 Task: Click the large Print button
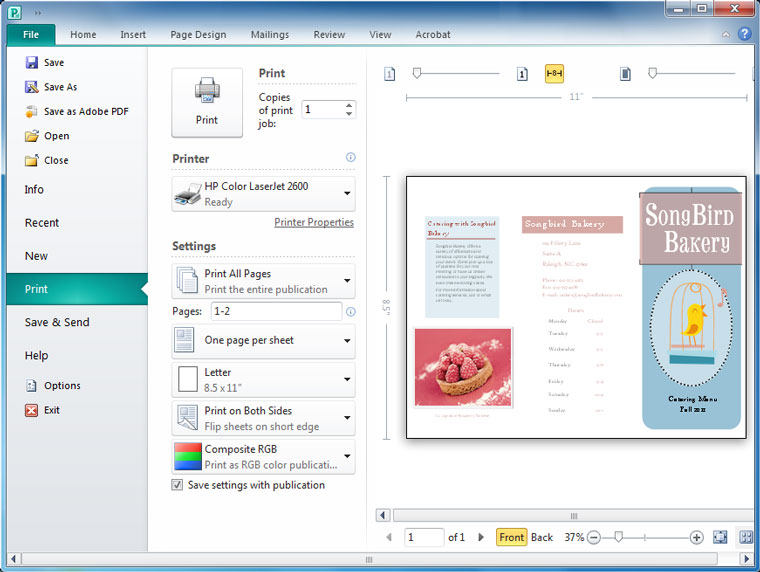(207, 103)
